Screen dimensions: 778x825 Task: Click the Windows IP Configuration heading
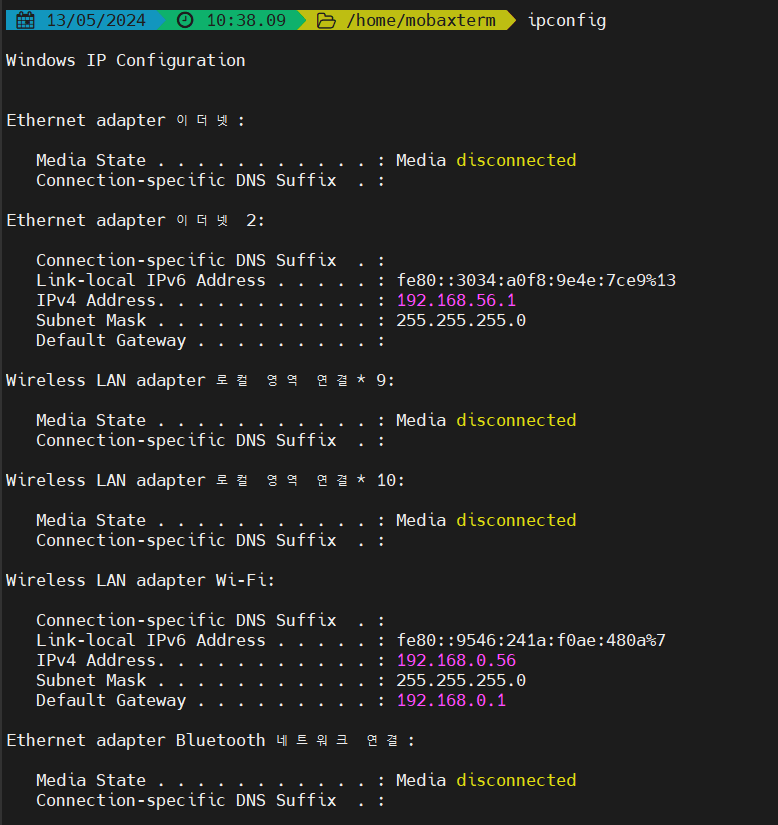[126, 60]
